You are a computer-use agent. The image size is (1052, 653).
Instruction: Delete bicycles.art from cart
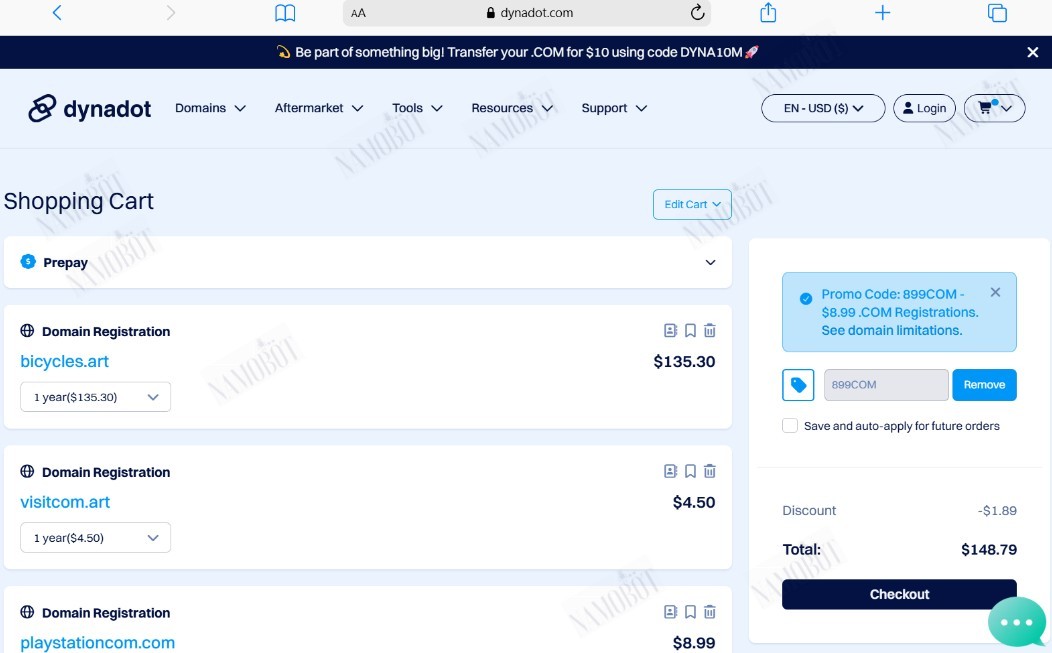pyautogui.click(x=710, y=330)
